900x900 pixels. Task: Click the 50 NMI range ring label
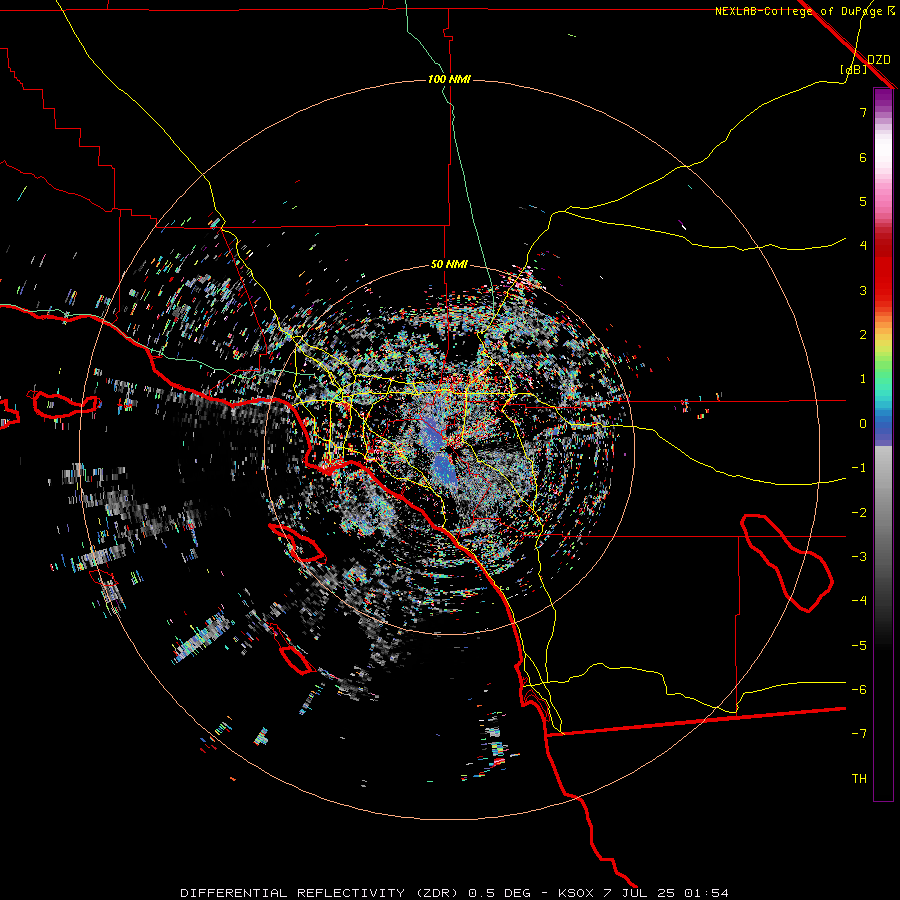449,265
